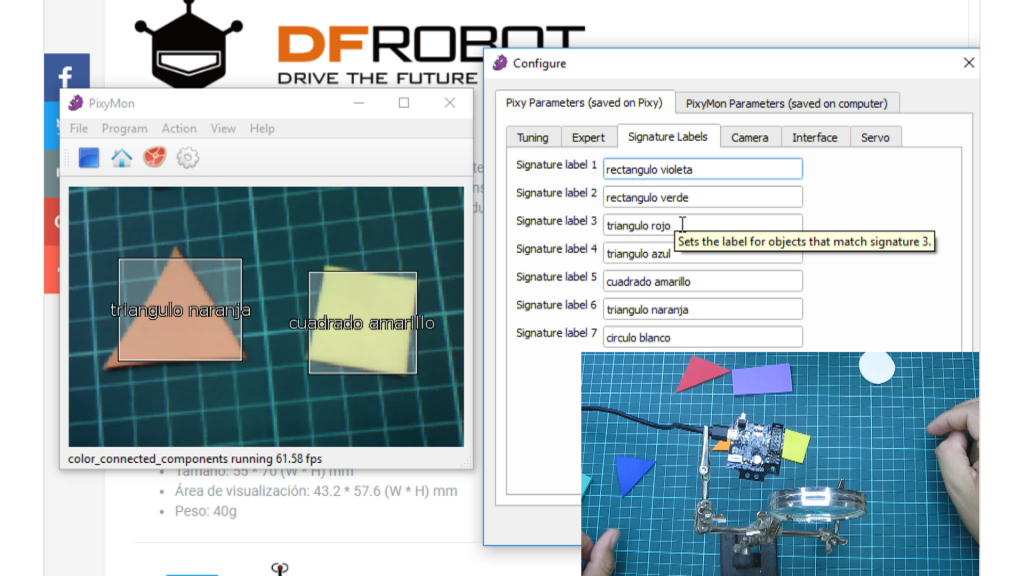Open the Program menu
This screenshot has width=1024, height=576.
pyautogui.click(x=124, y=129)
